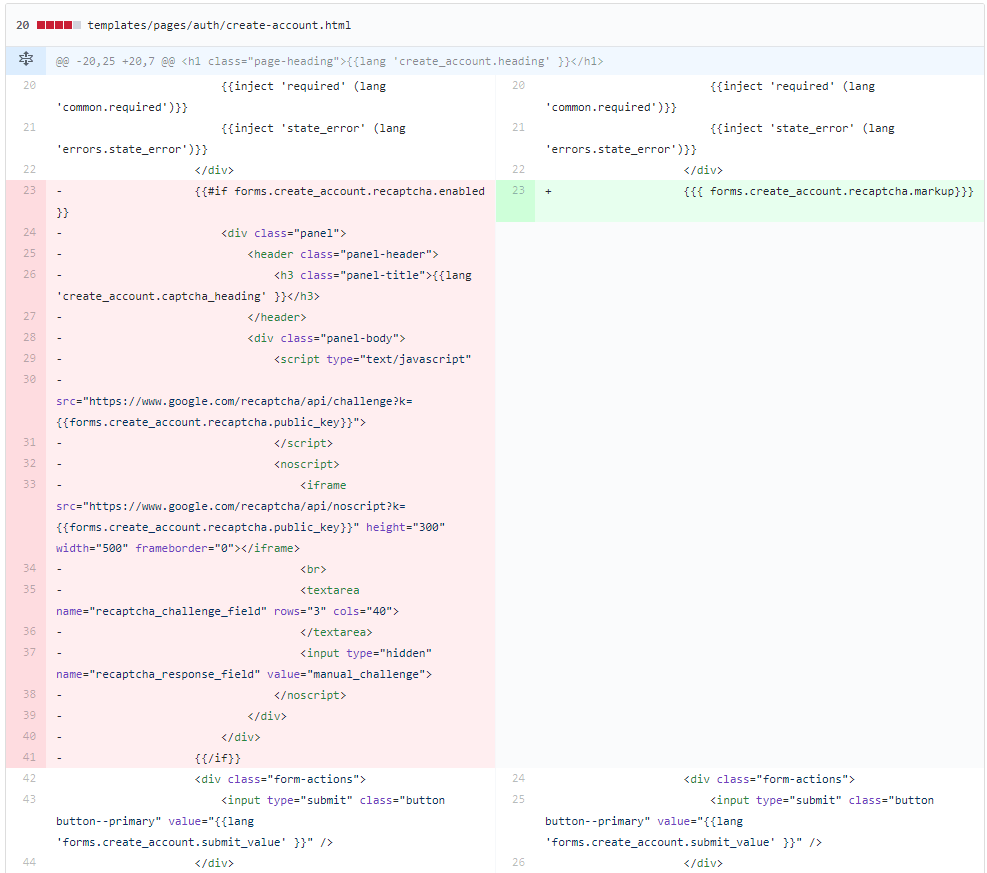Select left line number 23

point(30,190)
